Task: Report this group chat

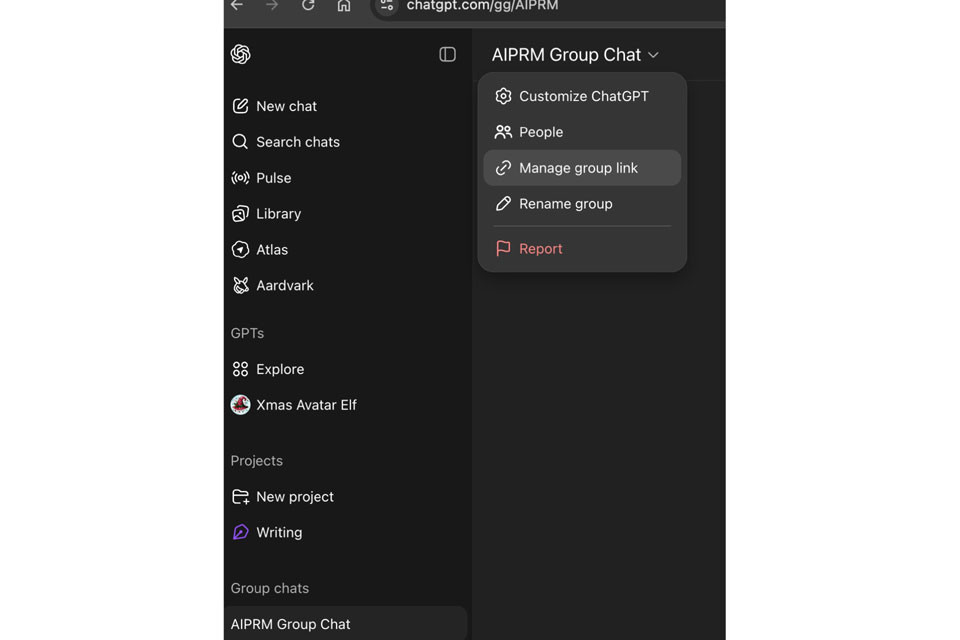Action: (540, 249)
